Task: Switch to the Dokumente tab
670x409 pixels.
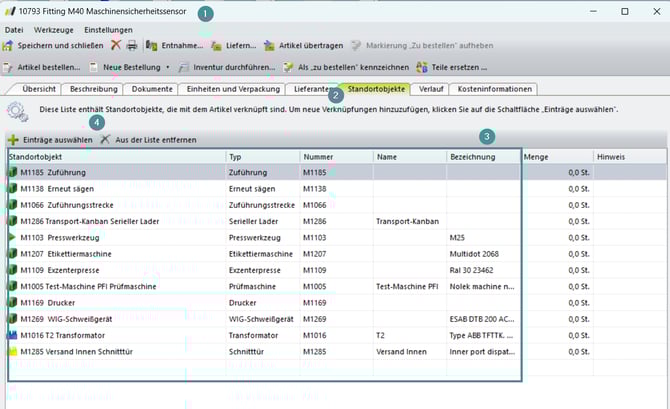Action: point(152,89)
